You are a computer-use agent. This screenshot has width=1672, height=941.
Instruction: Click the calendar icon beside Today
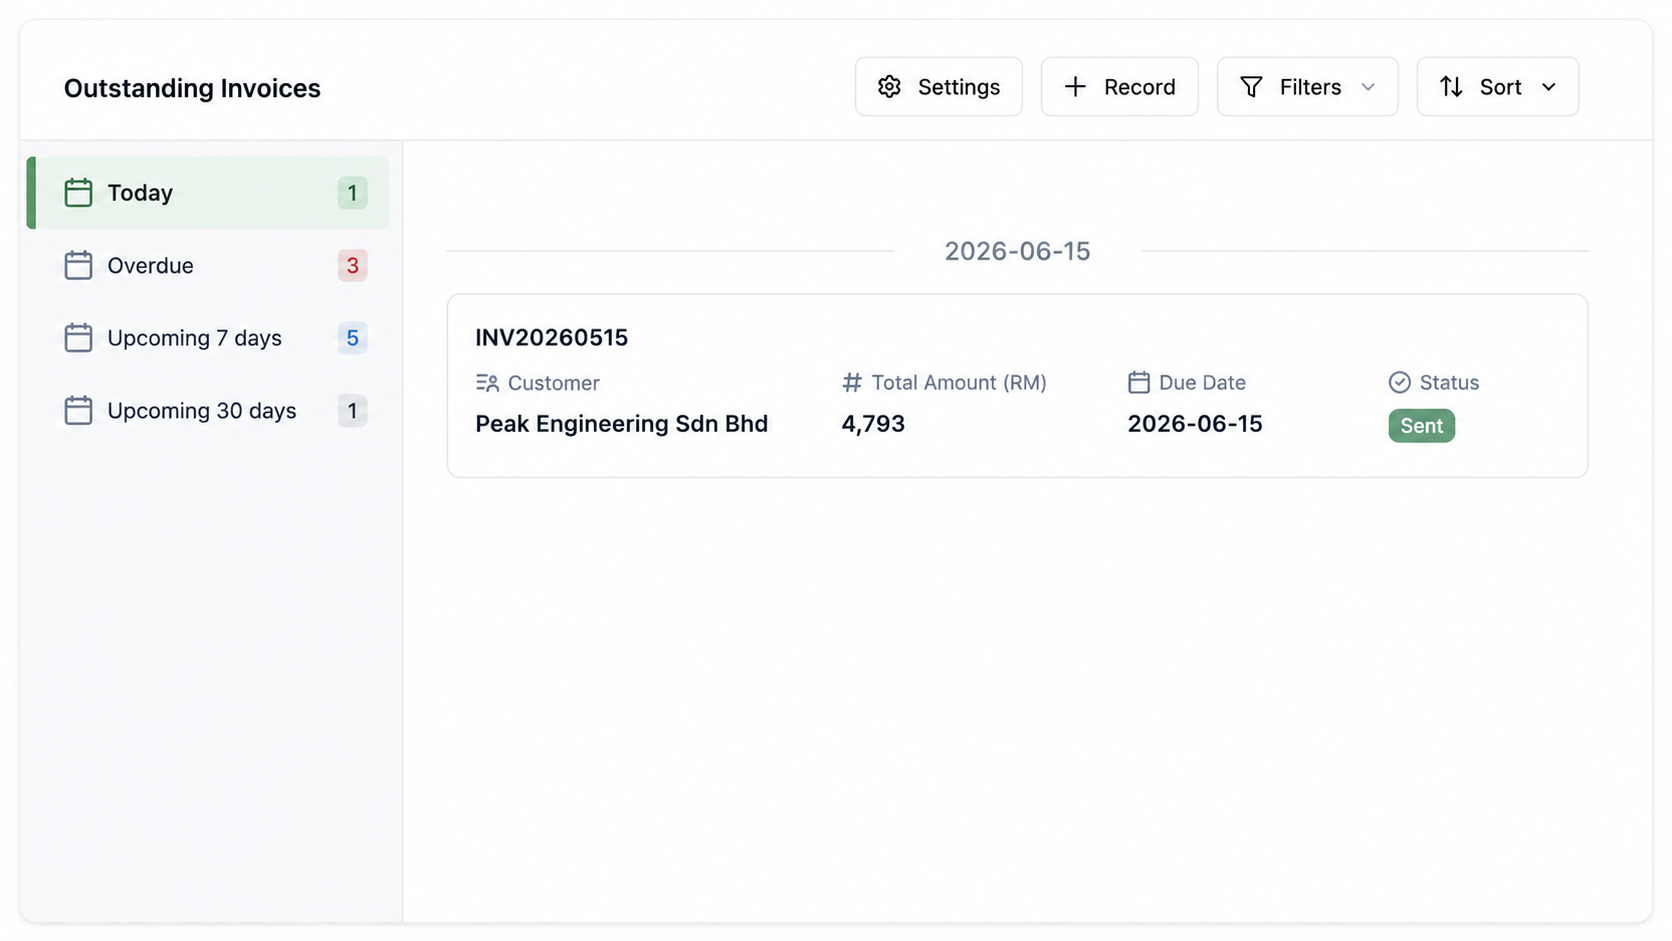click(78, 192)
